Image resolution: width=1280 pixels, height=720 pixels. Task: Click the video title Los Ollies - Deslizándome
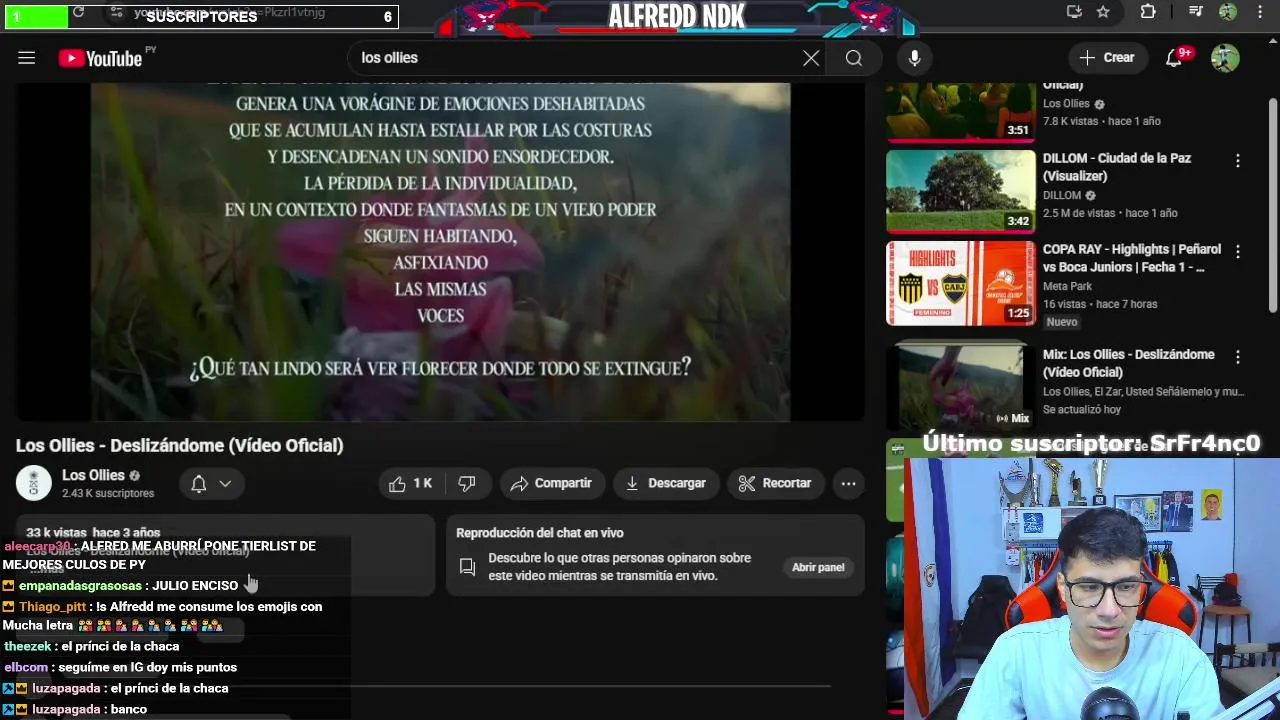pyautogui.click(x=180, y=446)
